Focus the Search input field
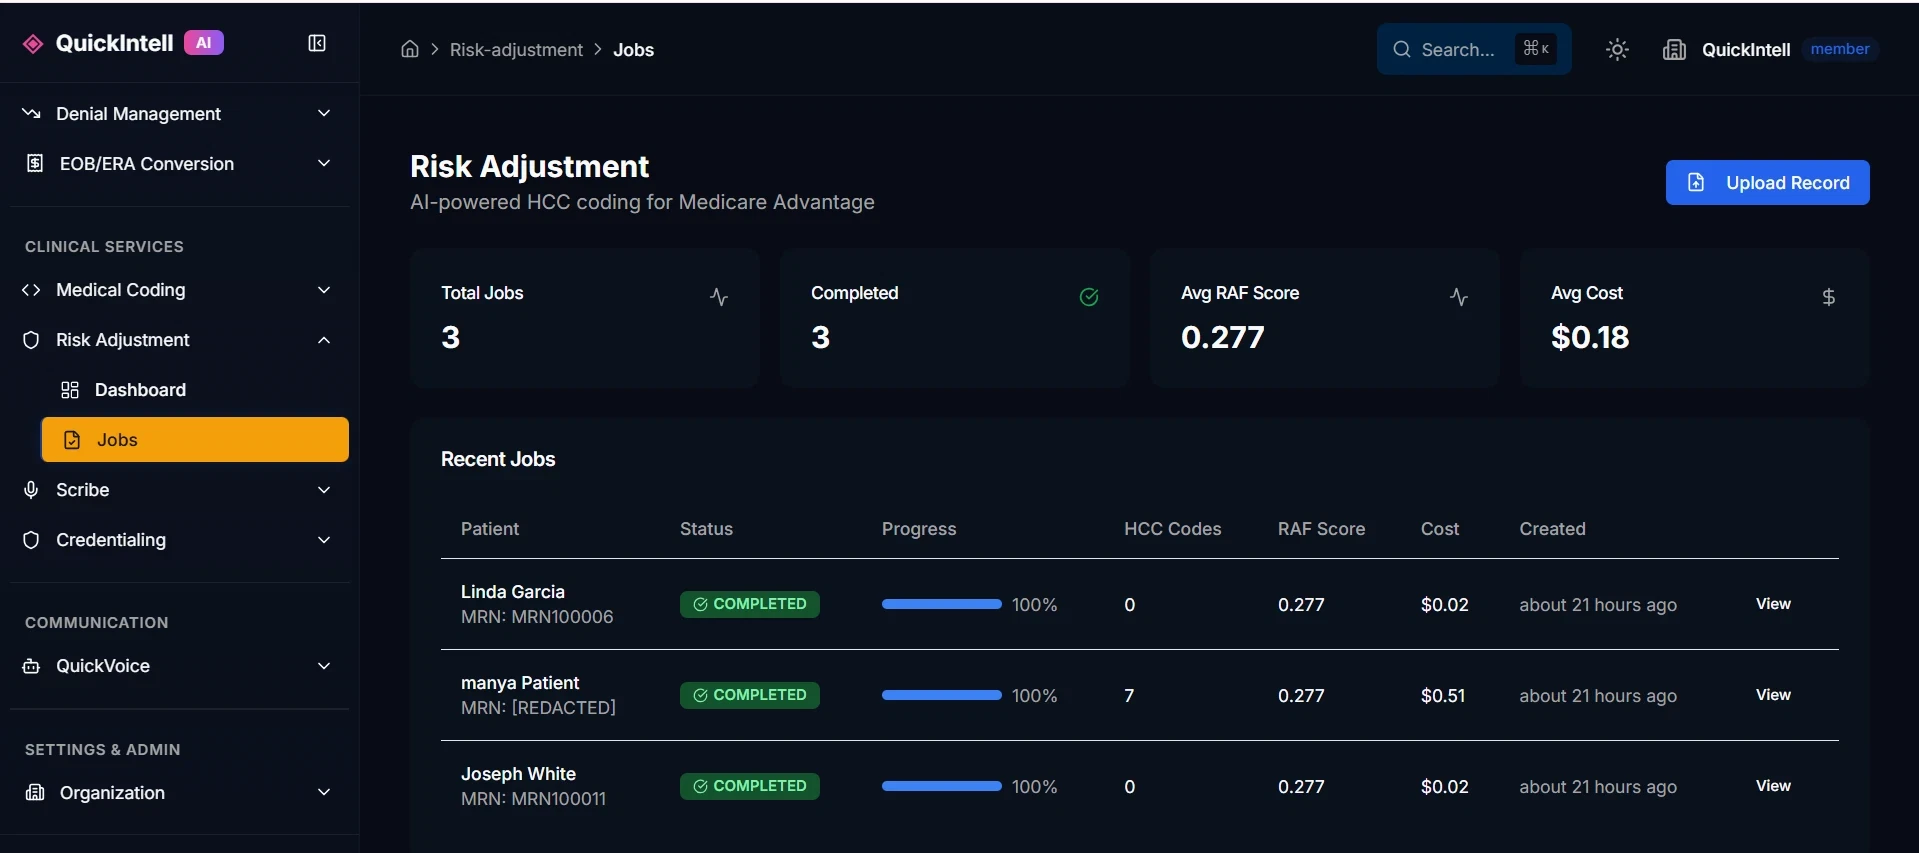1919x853 pixels. [x=1474, y=49]
